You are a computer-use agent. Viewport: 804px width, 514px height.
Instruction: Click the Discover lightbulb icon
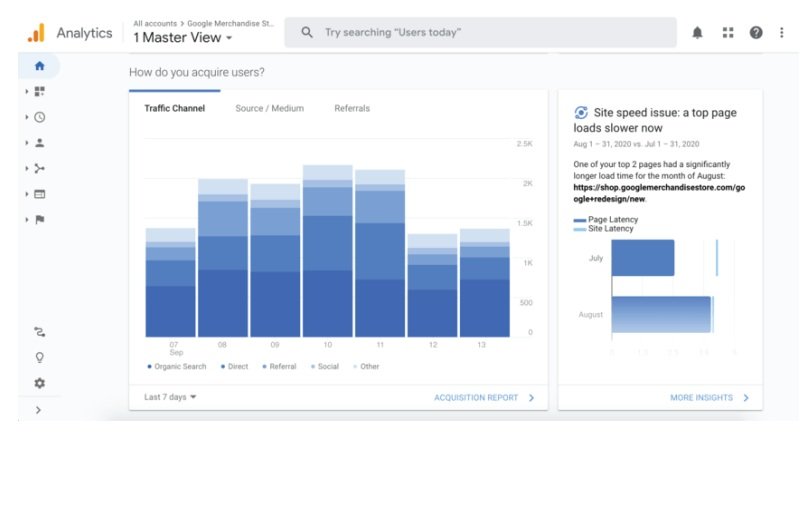pyautogui.click(x=39, y=357)
